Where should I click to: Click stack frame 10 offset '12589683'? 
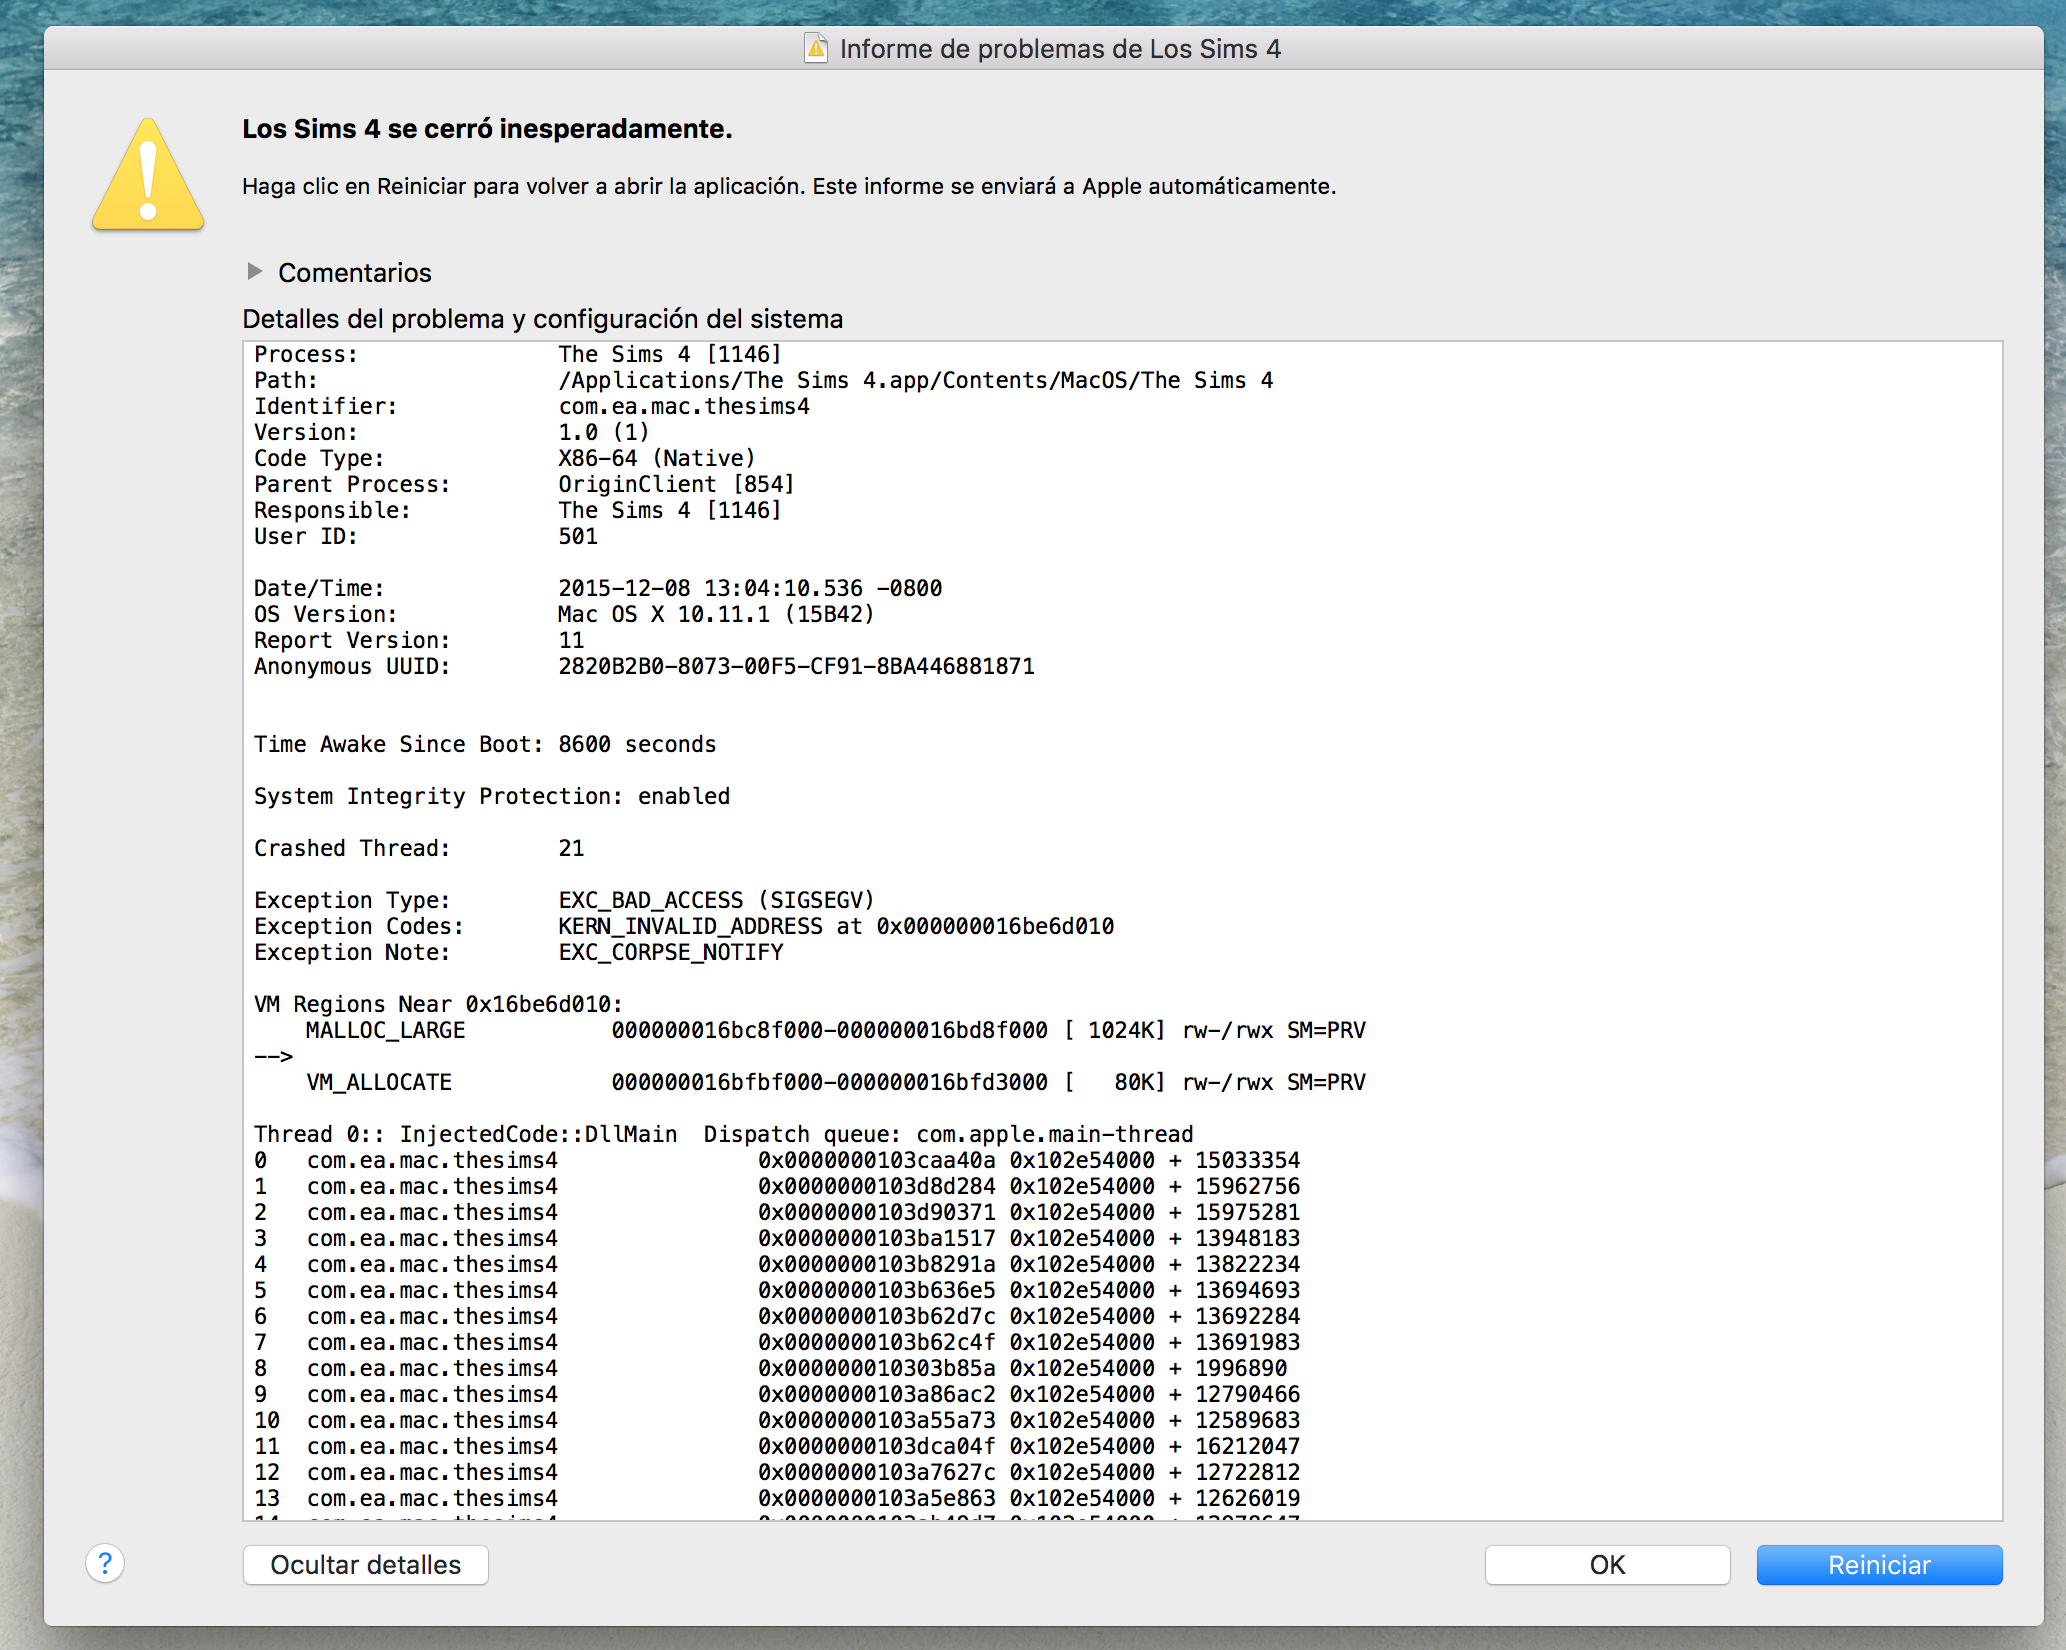[x=1248, y=1420]
